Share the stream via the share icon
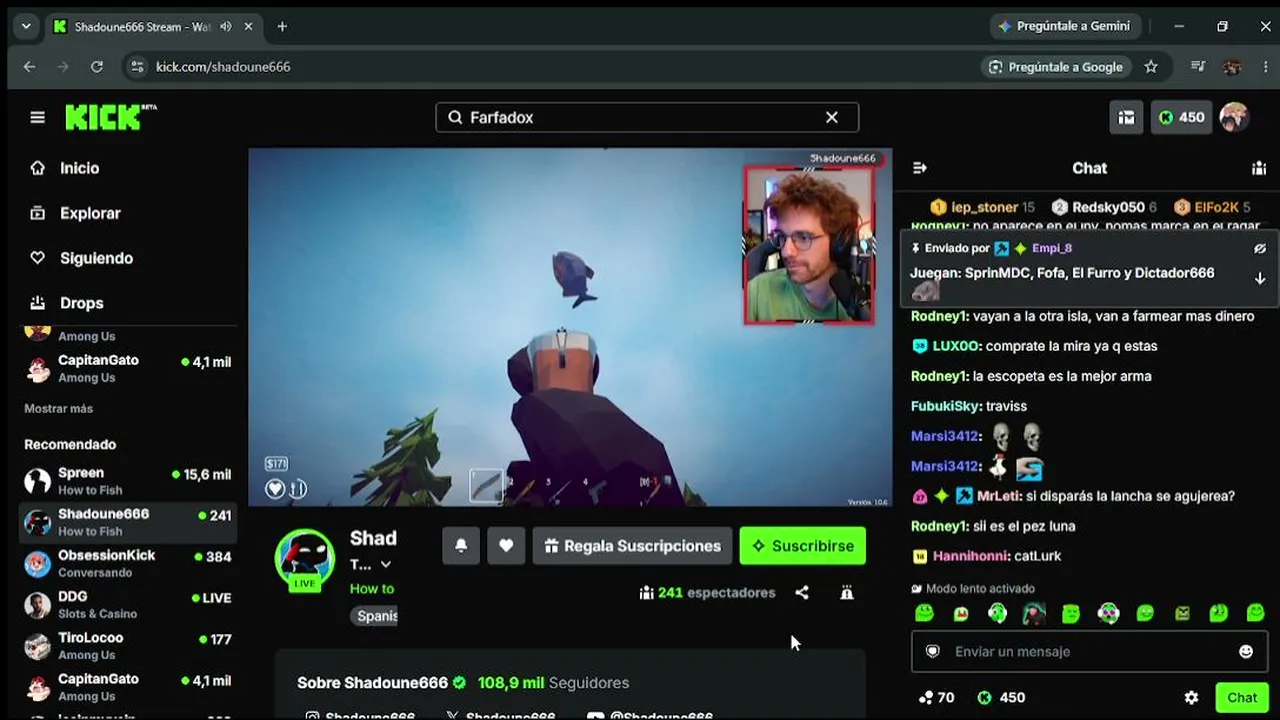 coord(802,593)
